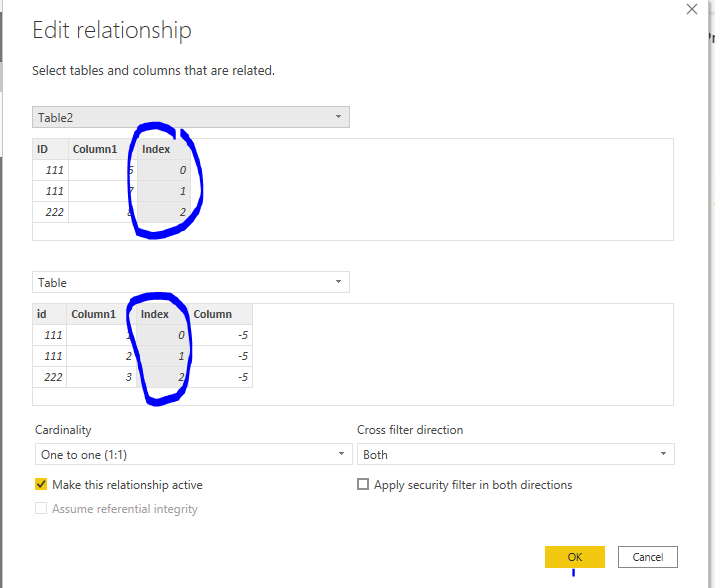Viewport: 715px width, 588px height.
Task: Expand the Cardinality dropdown set to One to one
Action: coord(193,454)
